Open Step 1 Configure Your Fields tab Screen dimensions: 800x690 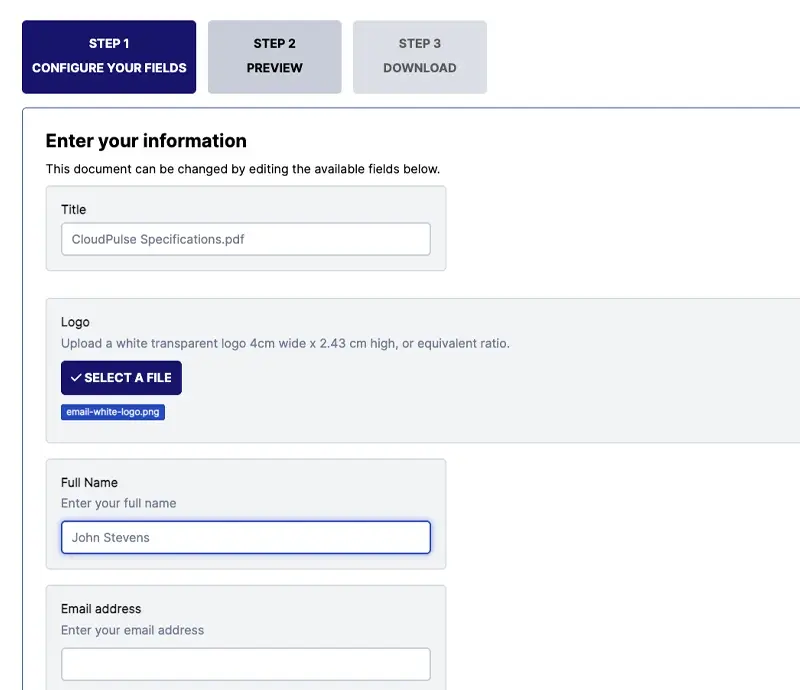(109, 57)
